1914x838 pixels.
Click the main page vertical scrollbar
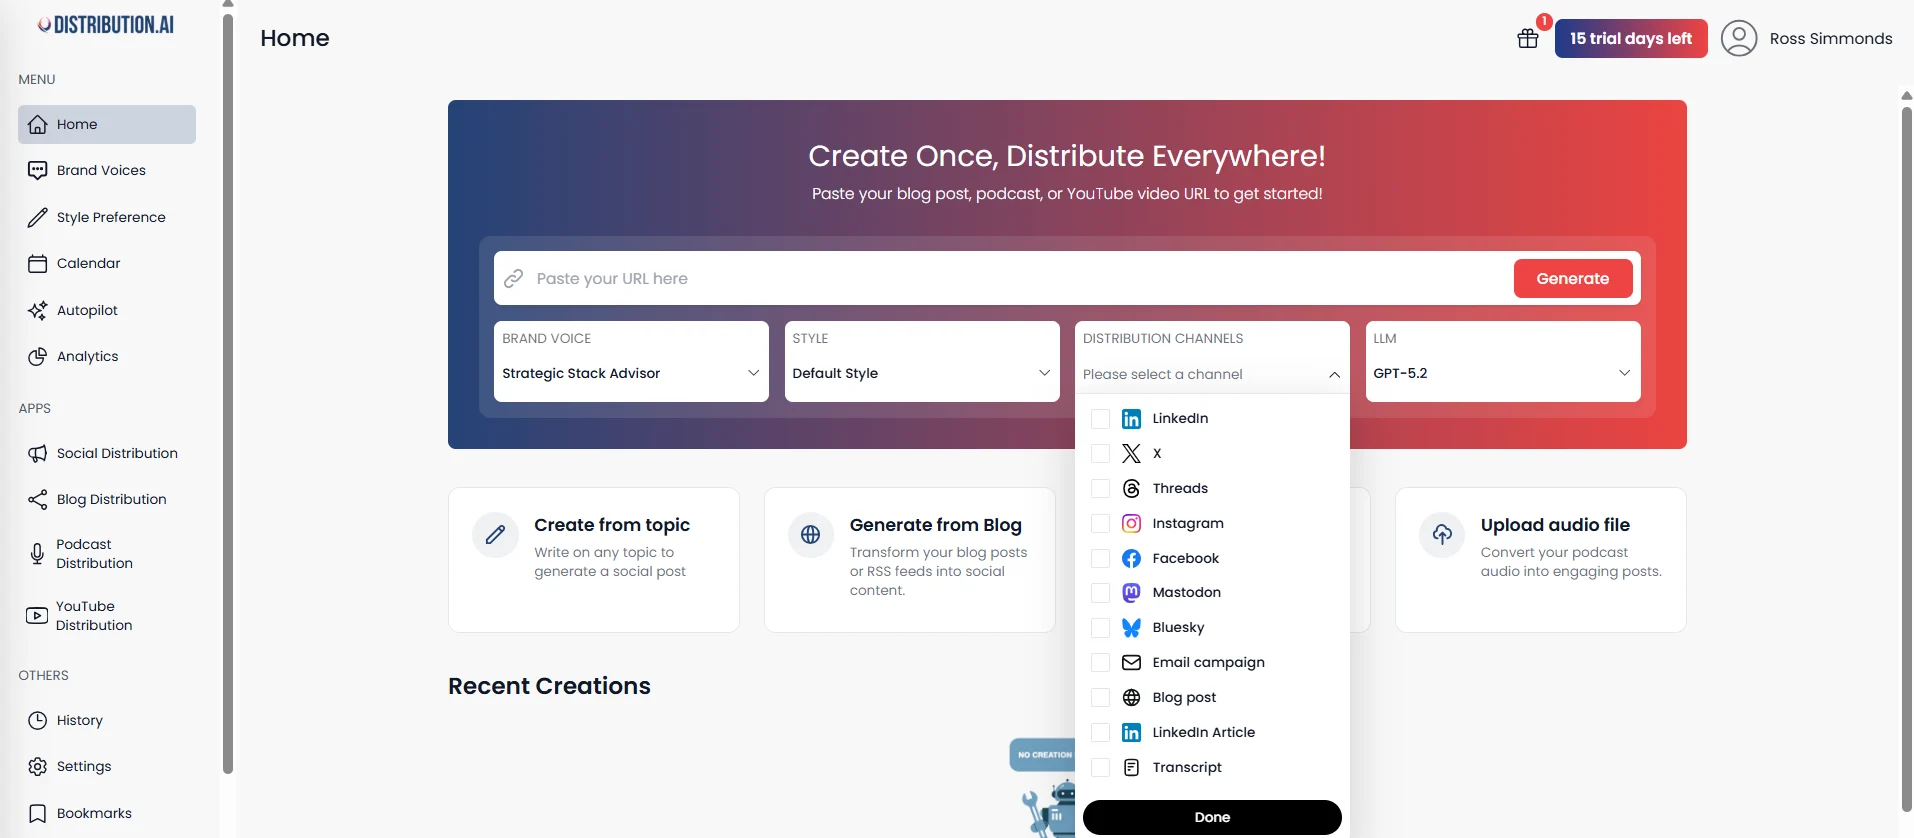pos(1906,460)
